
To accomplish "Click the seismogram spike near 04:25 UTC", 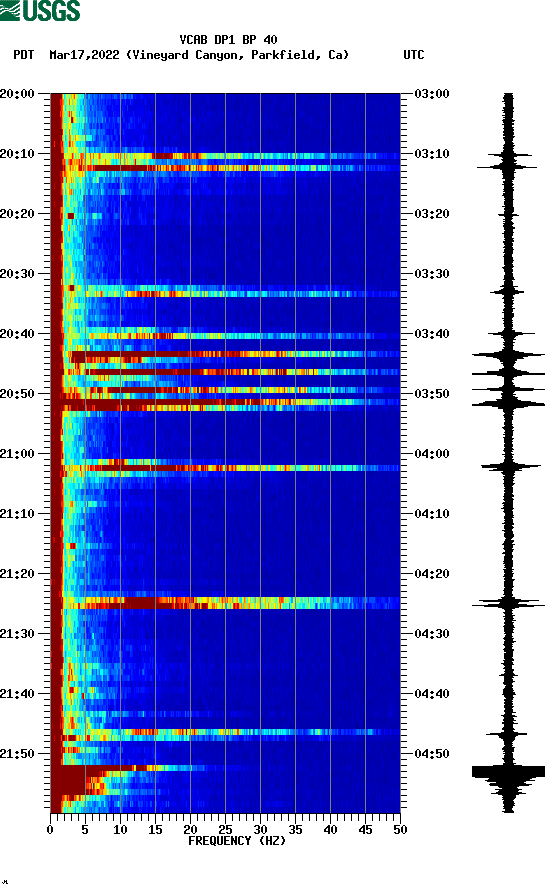I will pos(508,603).
